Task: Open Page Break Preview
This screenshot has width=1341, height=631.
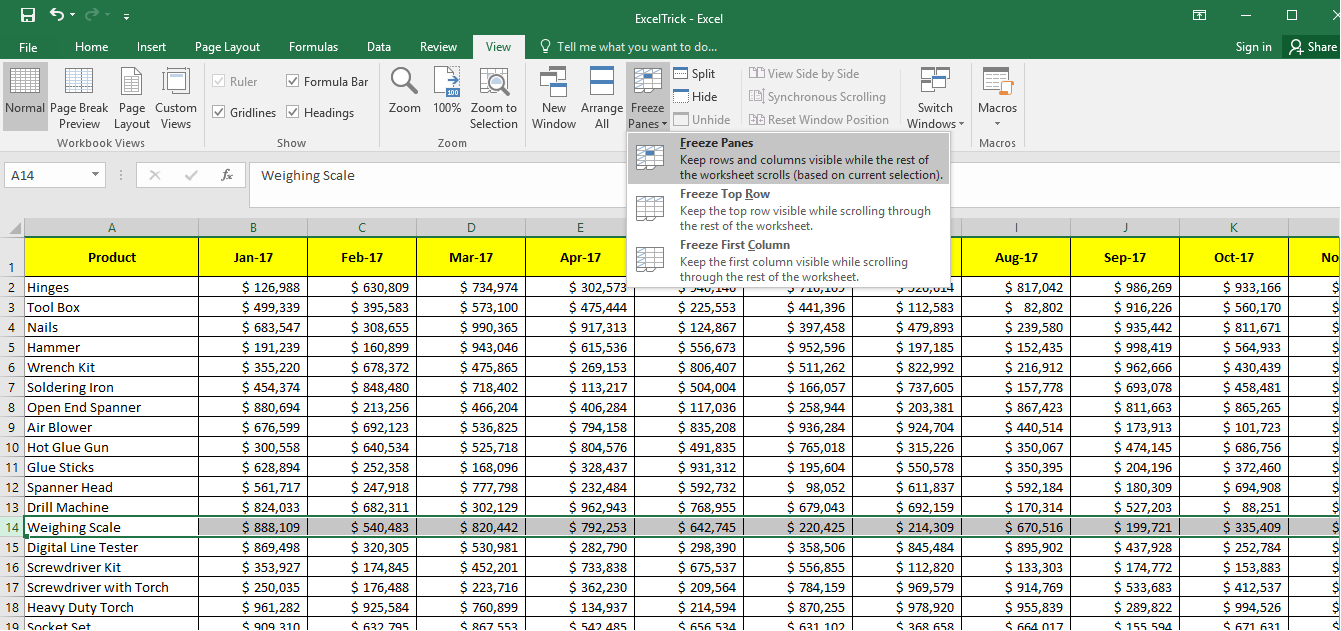Action: tap(79, 96)
